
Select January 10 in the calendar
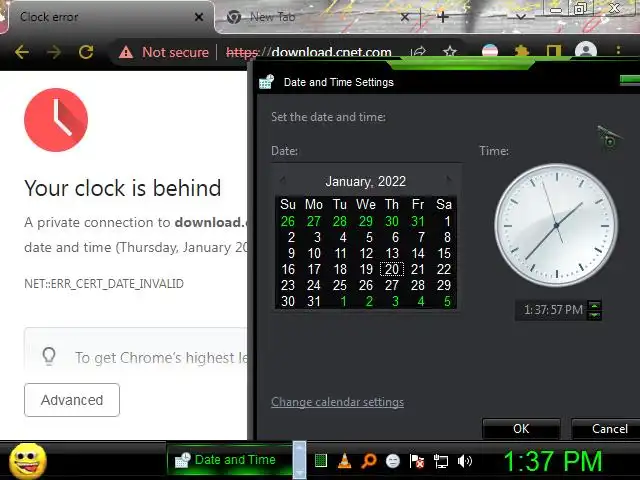313,253
